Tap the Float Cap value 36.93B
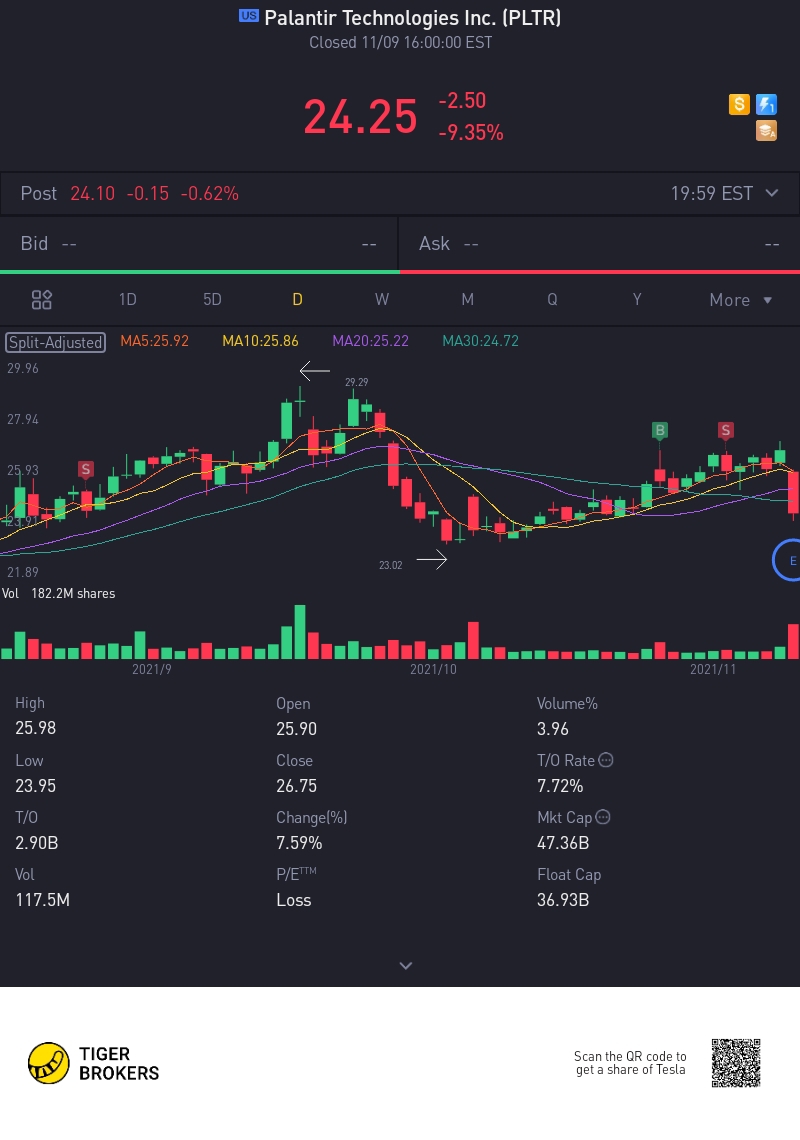This screenshot has height=1140, width=800. click(x=563, y=899)
